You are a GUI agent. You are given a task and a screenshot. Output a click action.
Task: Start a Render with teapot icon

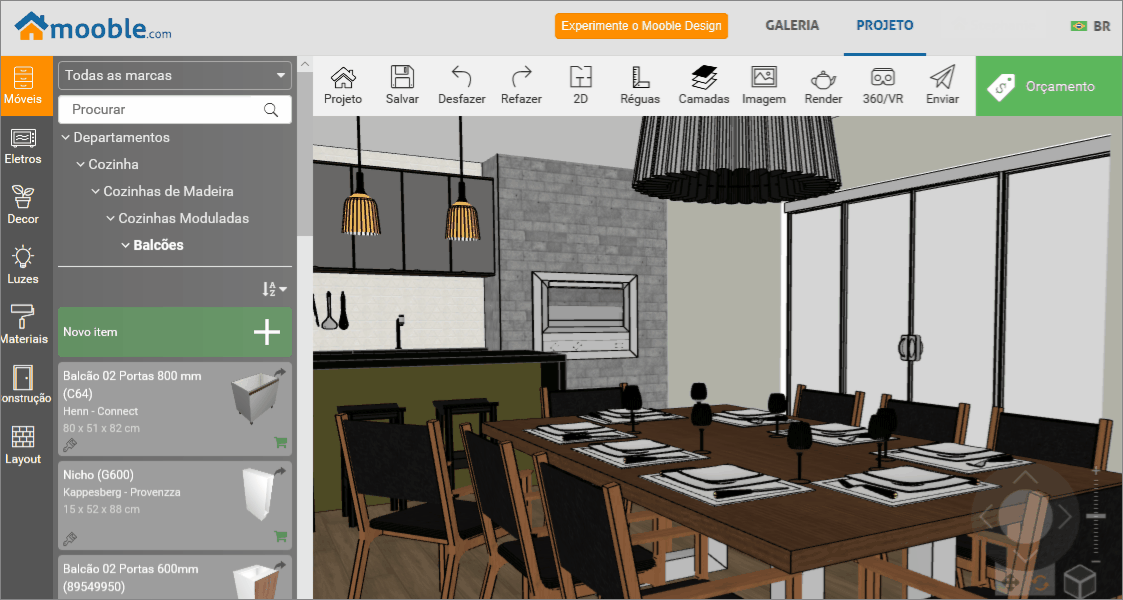click(x=824, y=86)
